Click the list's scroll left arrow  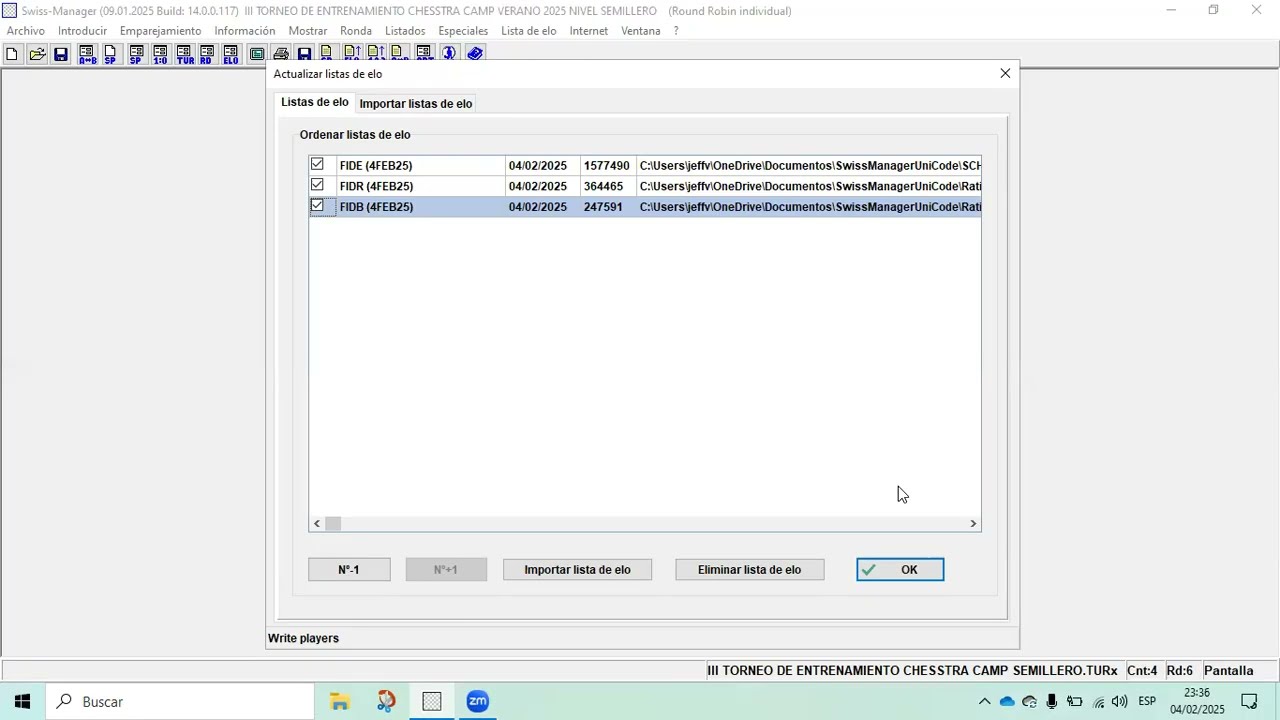(317, 524)
